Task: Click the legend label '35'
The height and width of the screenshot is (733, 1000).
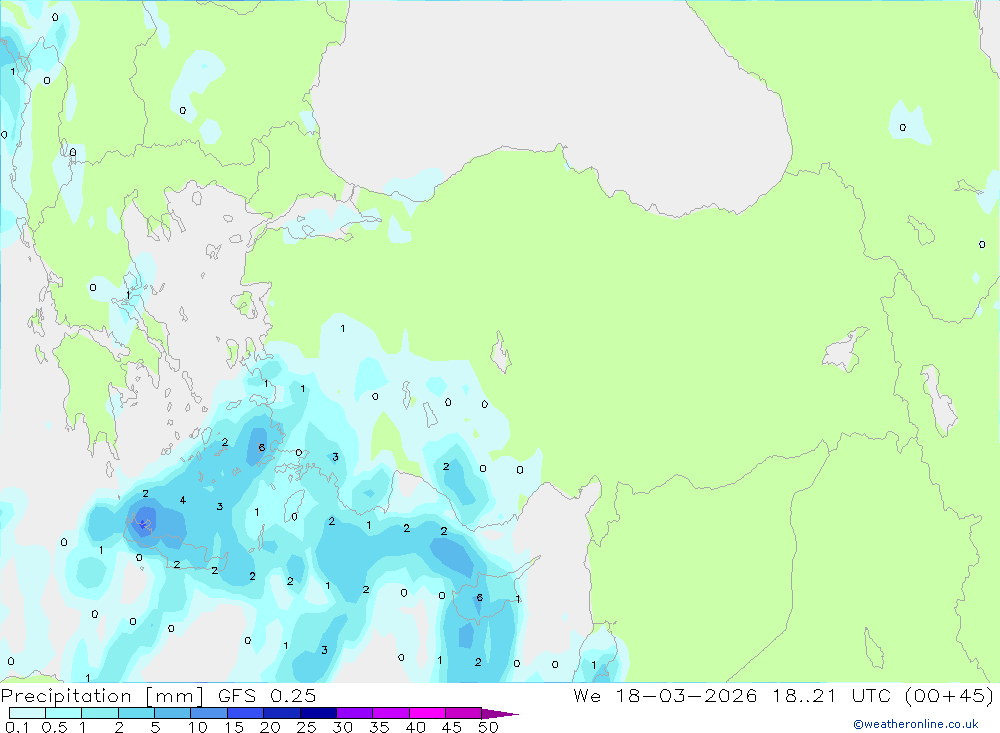Action: click(379, 727)
